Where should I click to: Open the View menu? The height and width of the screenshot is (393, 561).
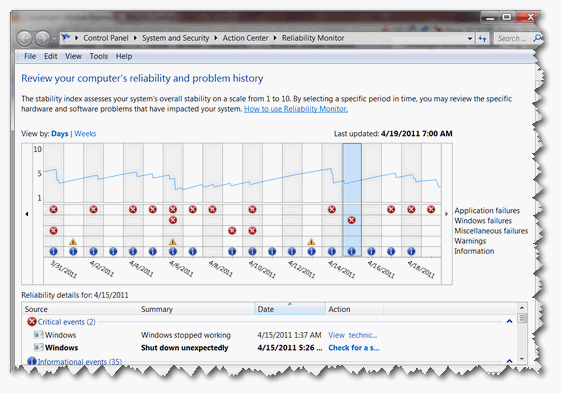point(73,56)
